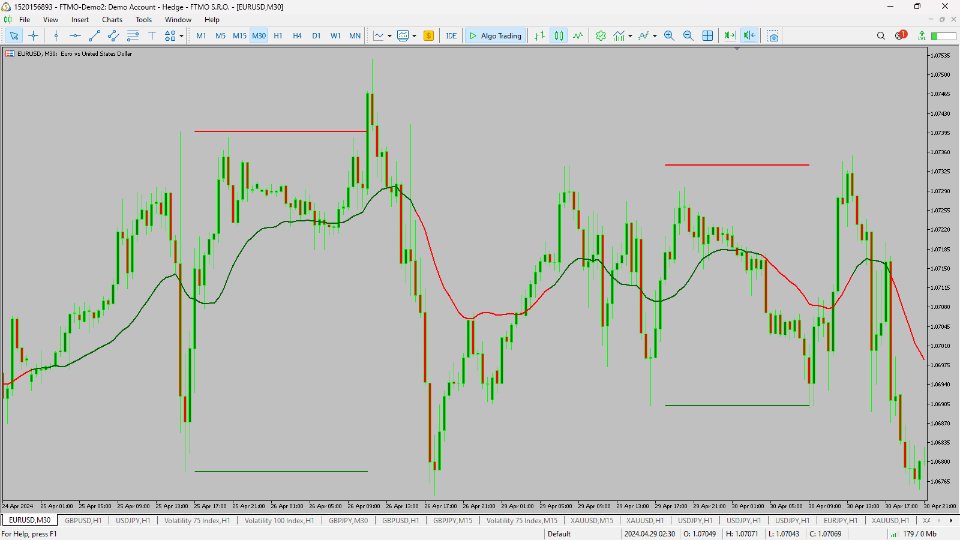
Task: Switch to the GBPJPY,M30 chart tab
Action: [x=348, y=520]
